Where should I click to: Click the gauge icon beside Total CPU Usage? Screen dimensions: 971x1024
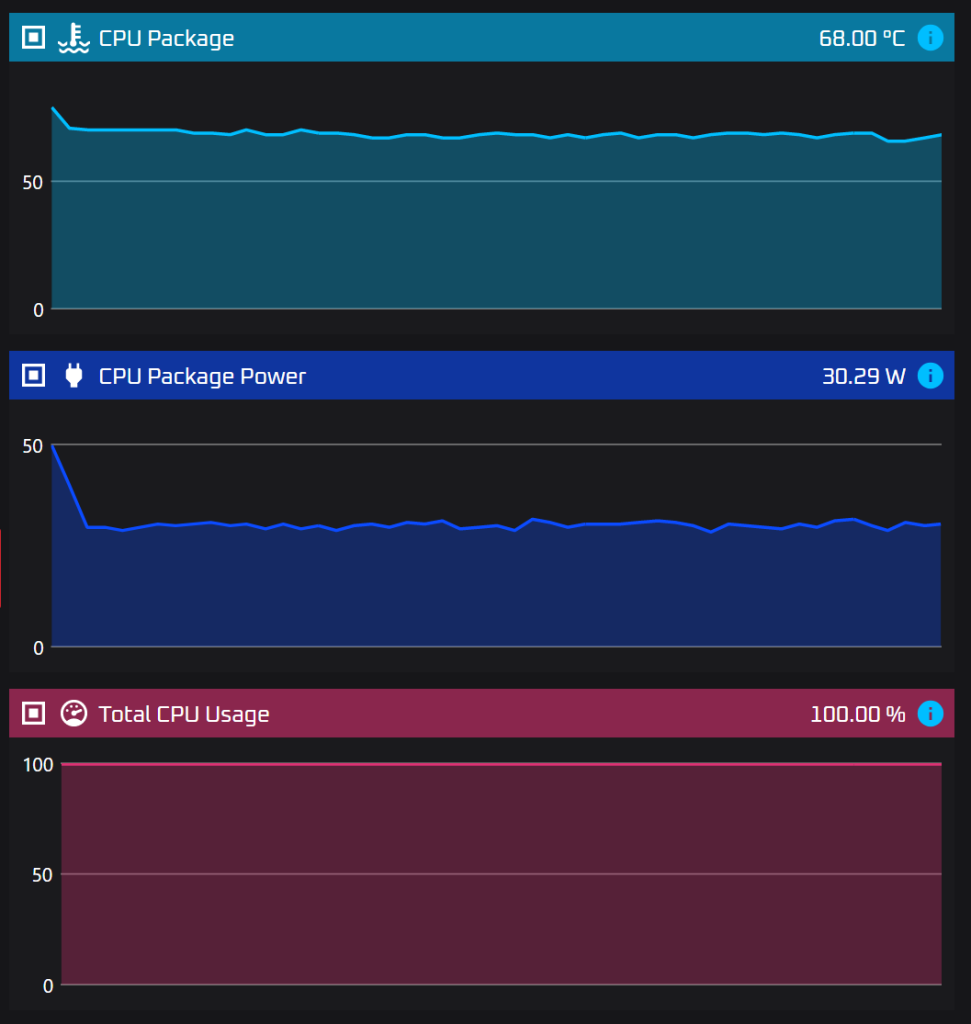[x=73, y=713]
